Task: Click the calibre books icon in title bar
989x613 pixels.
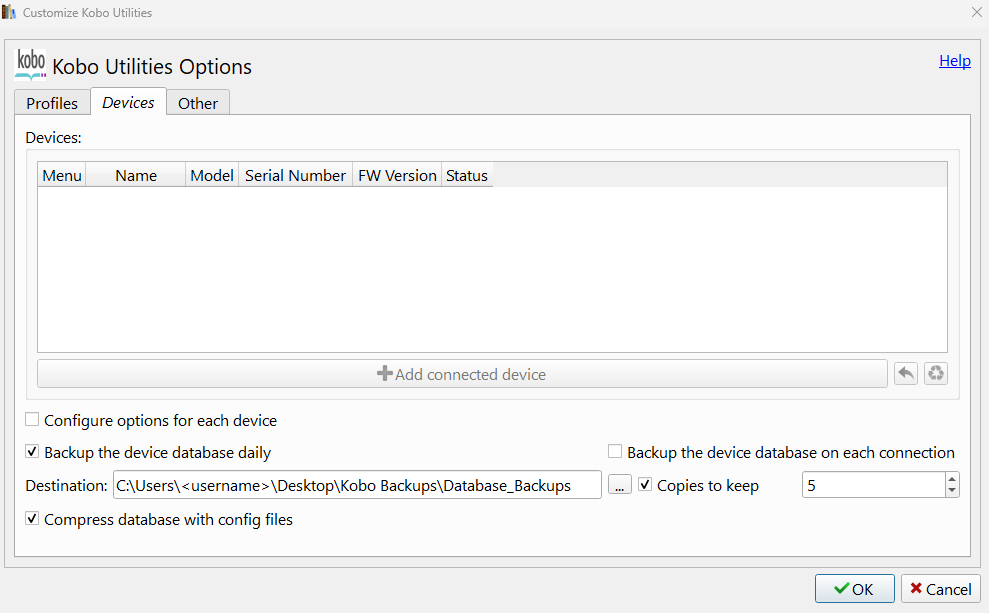Action: [x=10, y=13]
